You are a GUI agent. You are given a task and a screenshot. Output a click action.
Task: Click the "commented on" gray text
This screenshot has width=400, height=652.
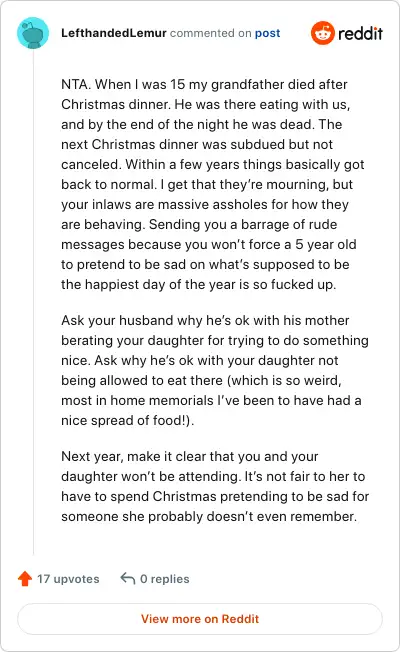coord(210,33)
